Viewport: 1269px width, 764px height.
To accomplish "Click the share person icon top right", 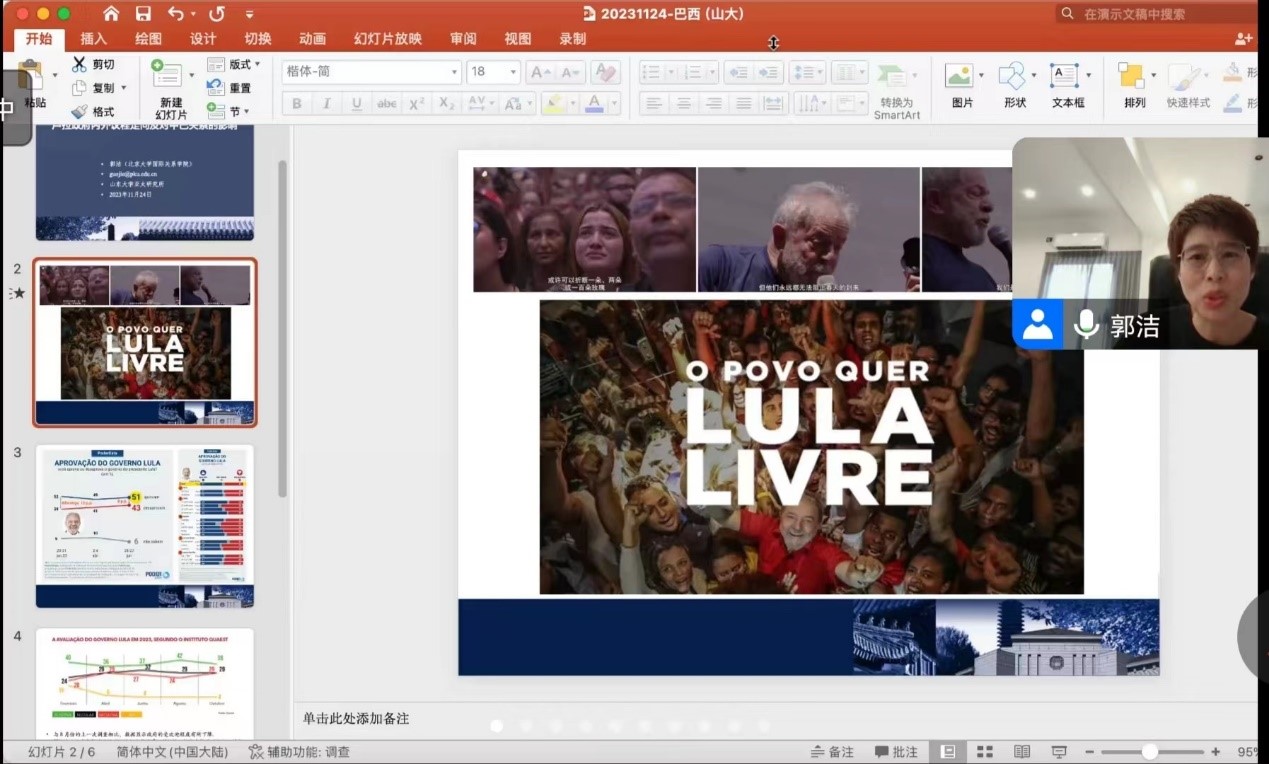I will click(x=1243, y=39).
